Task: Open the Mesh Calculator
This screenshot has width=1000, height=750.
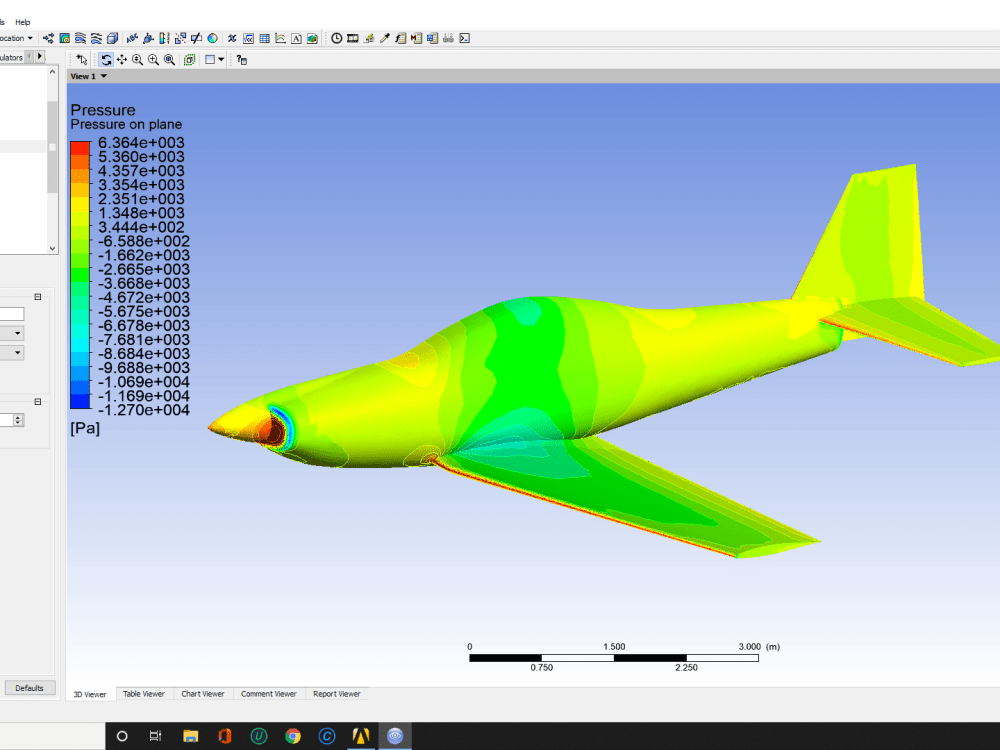Action: point(432,38)
